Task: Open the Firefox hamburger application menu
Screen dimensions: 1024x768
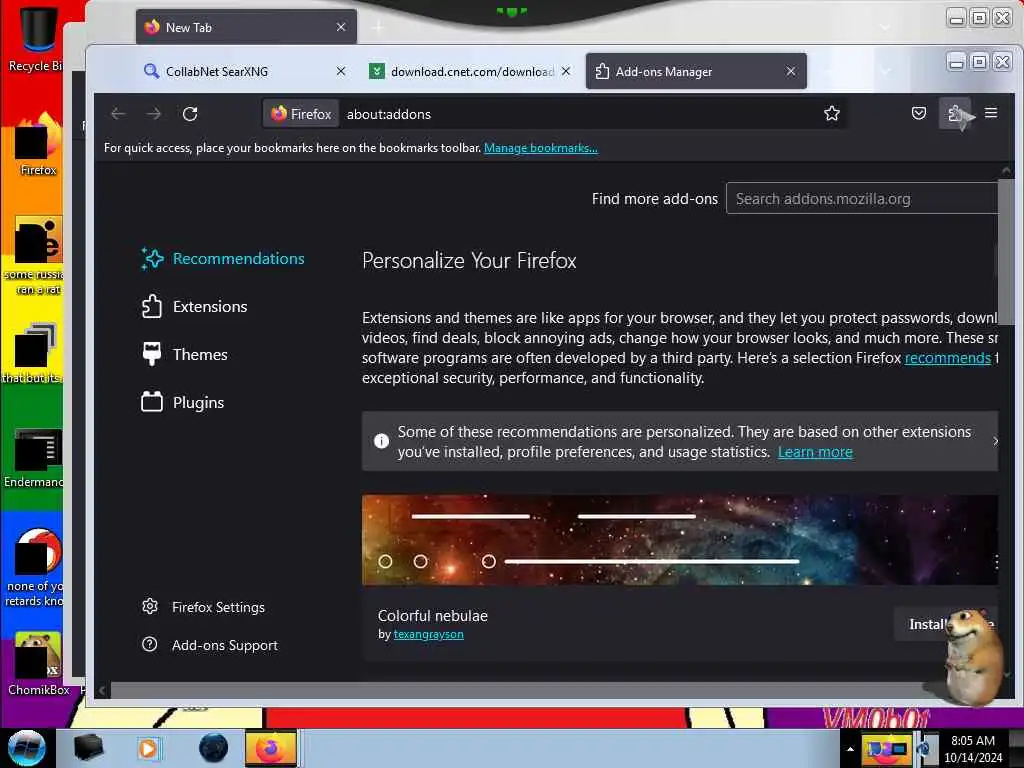Action: coord(991,113)
